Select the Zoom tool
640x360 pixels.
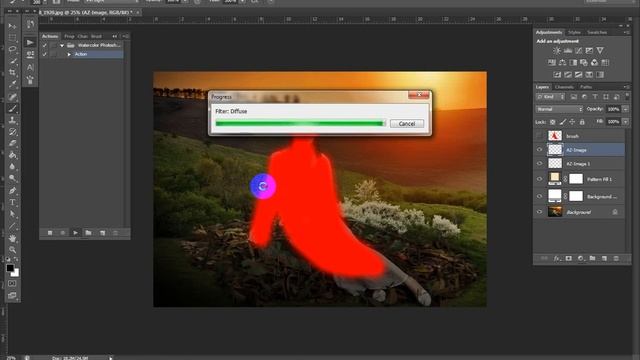click(x=12, y=249)
